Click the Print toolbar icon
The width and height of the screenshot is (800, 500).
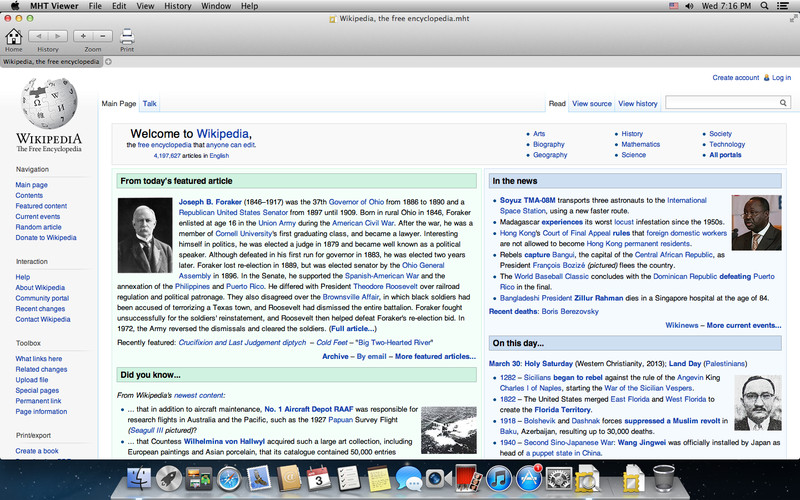pyautogui.click(x=127, y=36)
